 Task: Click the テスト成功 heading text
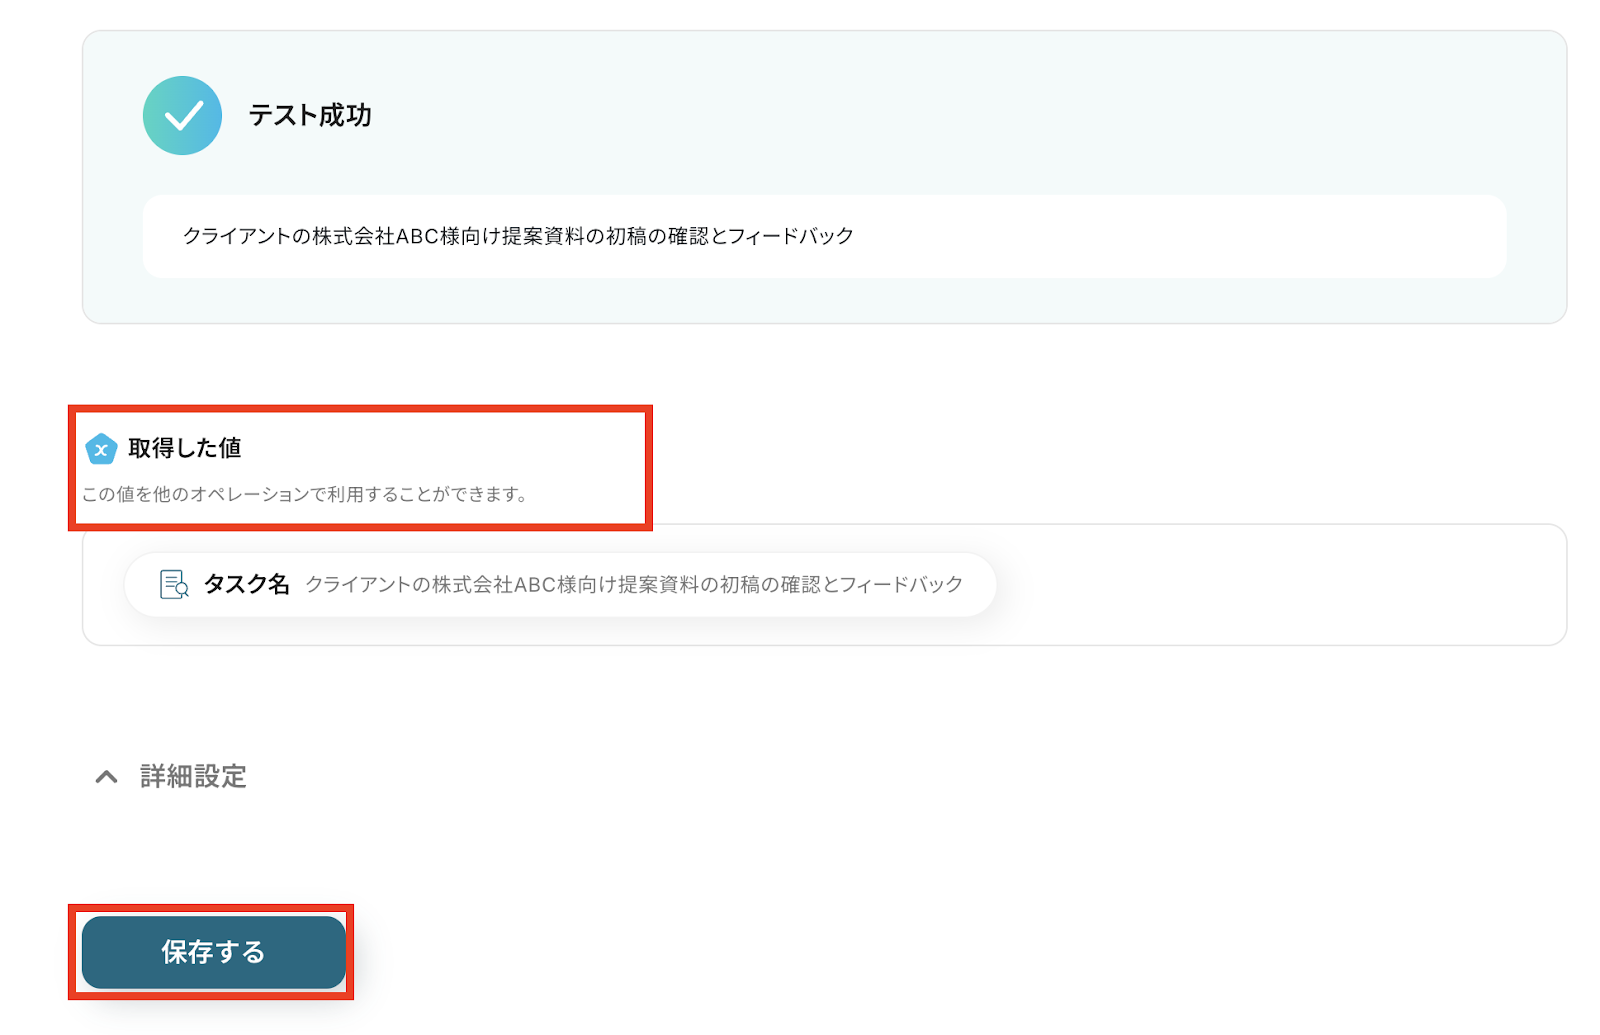pos(310,116)
